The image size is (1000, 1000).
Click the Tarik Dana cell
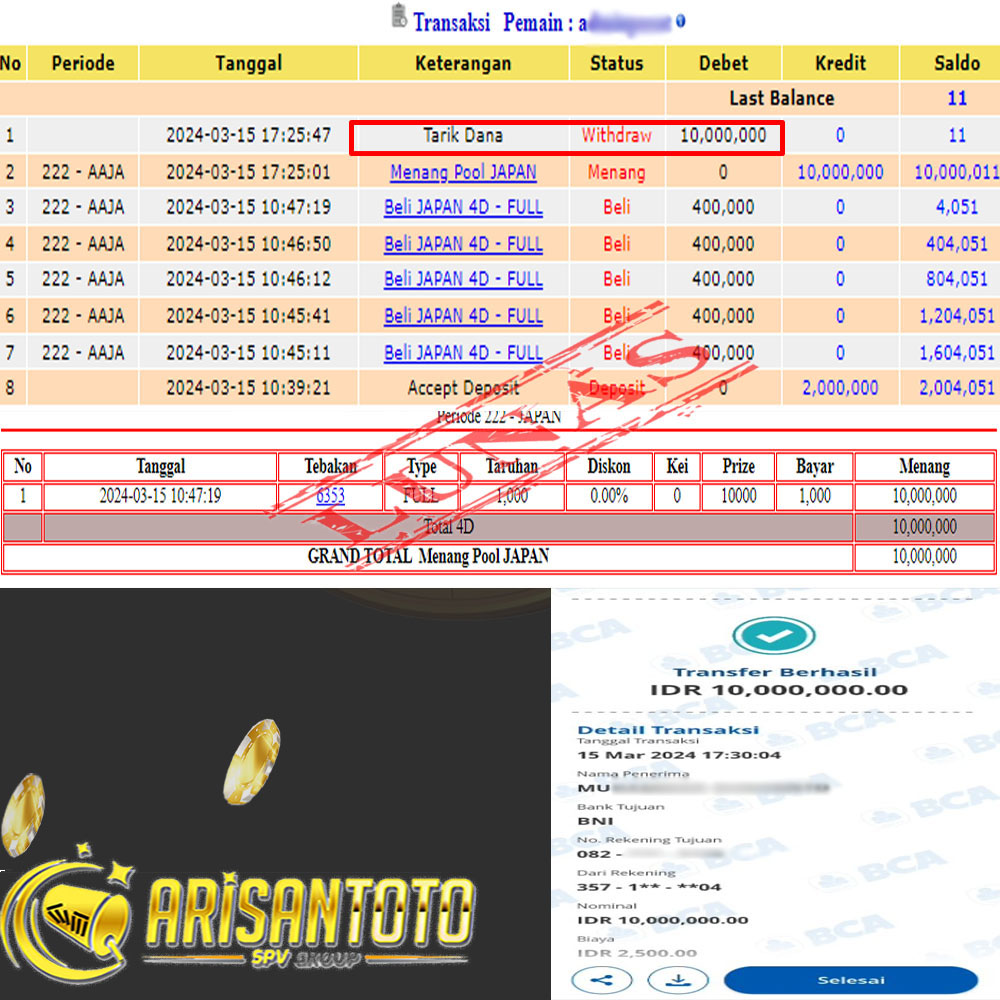pyautogui.click(x=463, y=135)
